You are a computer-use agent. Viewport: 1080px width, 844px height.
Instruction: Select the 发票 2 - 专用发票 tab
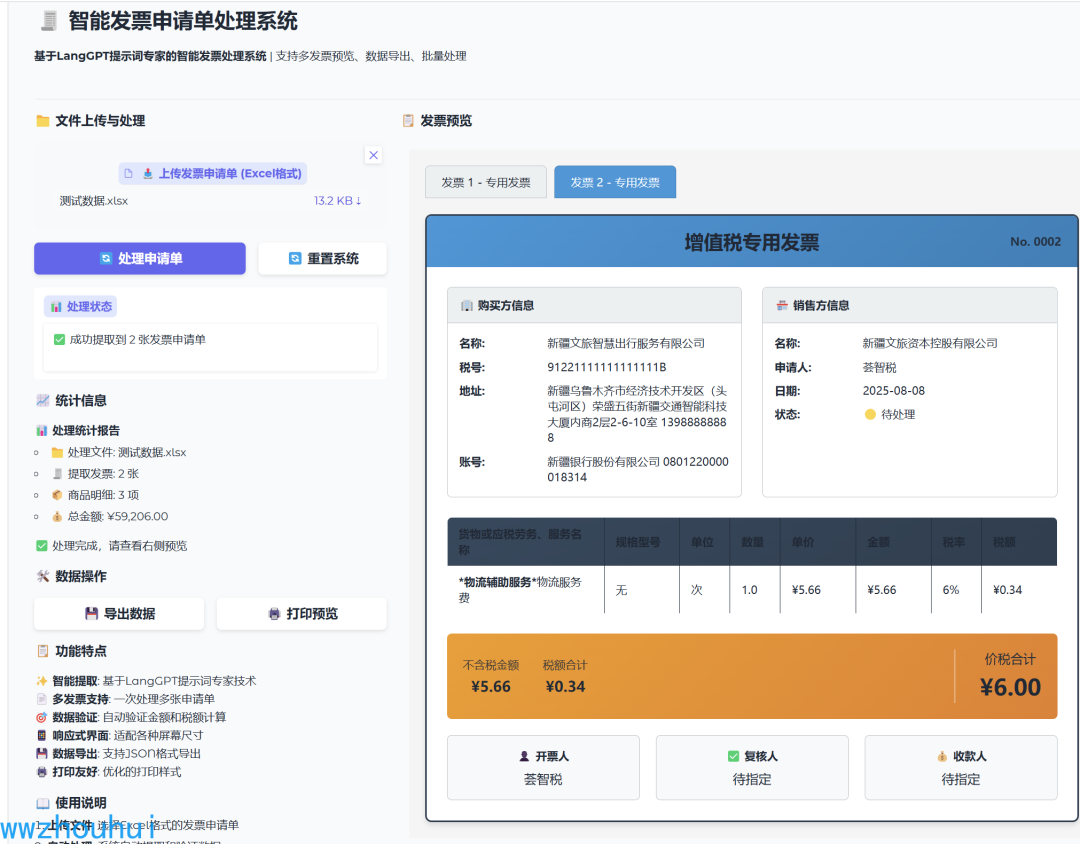(615, 182)
